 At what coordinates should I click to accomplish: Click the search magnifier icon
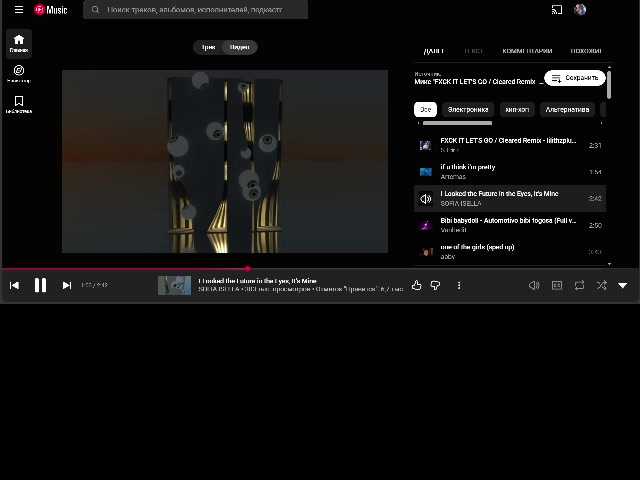(95, 9)
